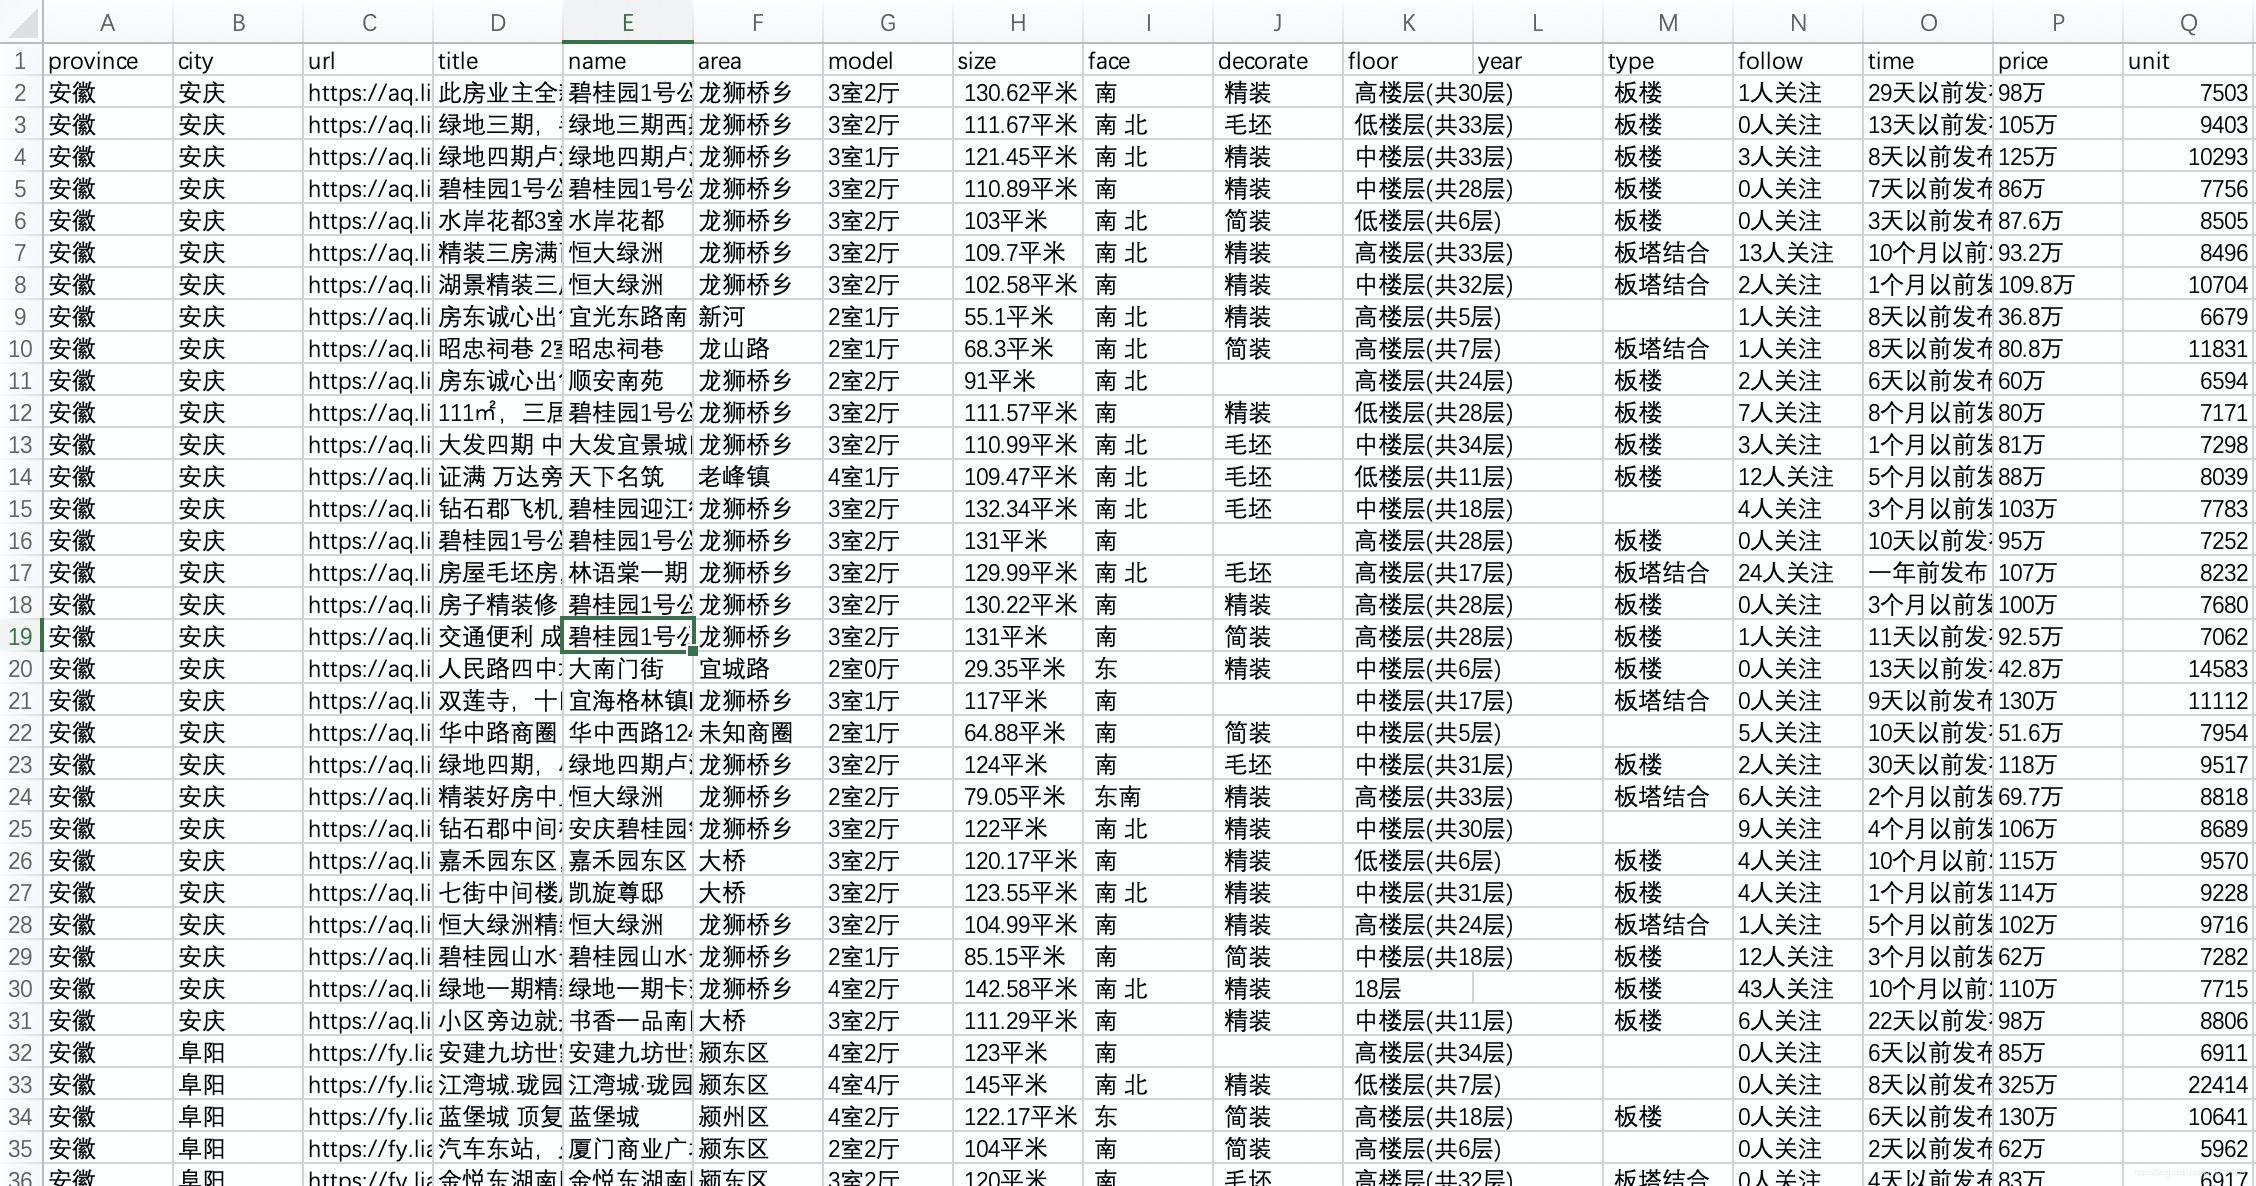This screenshot has width=2256, height=1186.
Task: Click row 19 header number
Action: (20, 637)
